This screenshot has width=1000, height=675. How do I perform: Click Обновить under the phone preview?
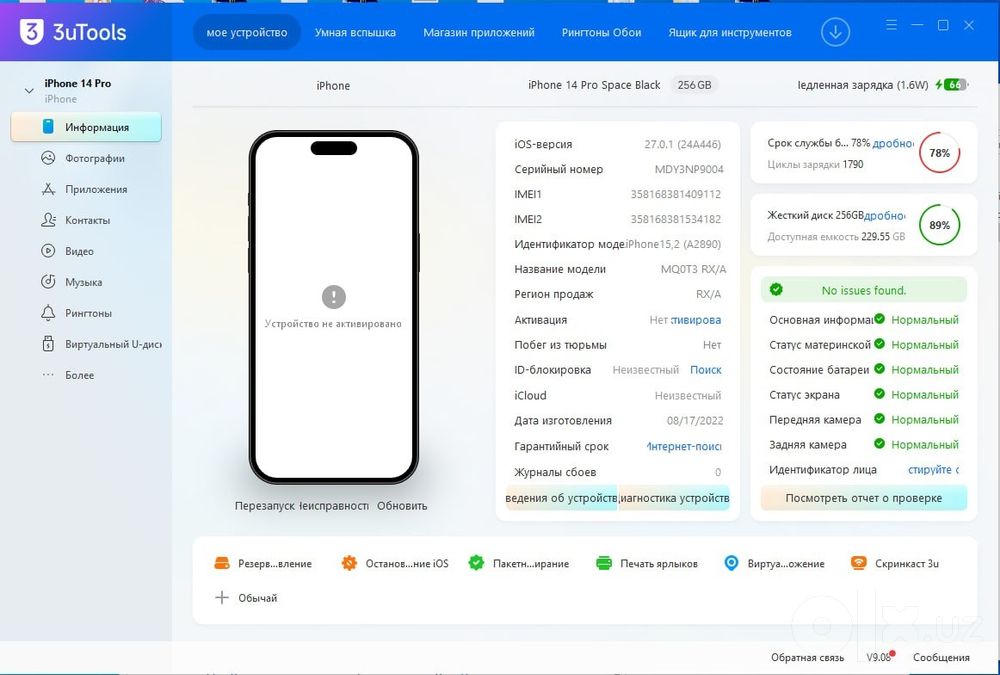coord(402,505)
